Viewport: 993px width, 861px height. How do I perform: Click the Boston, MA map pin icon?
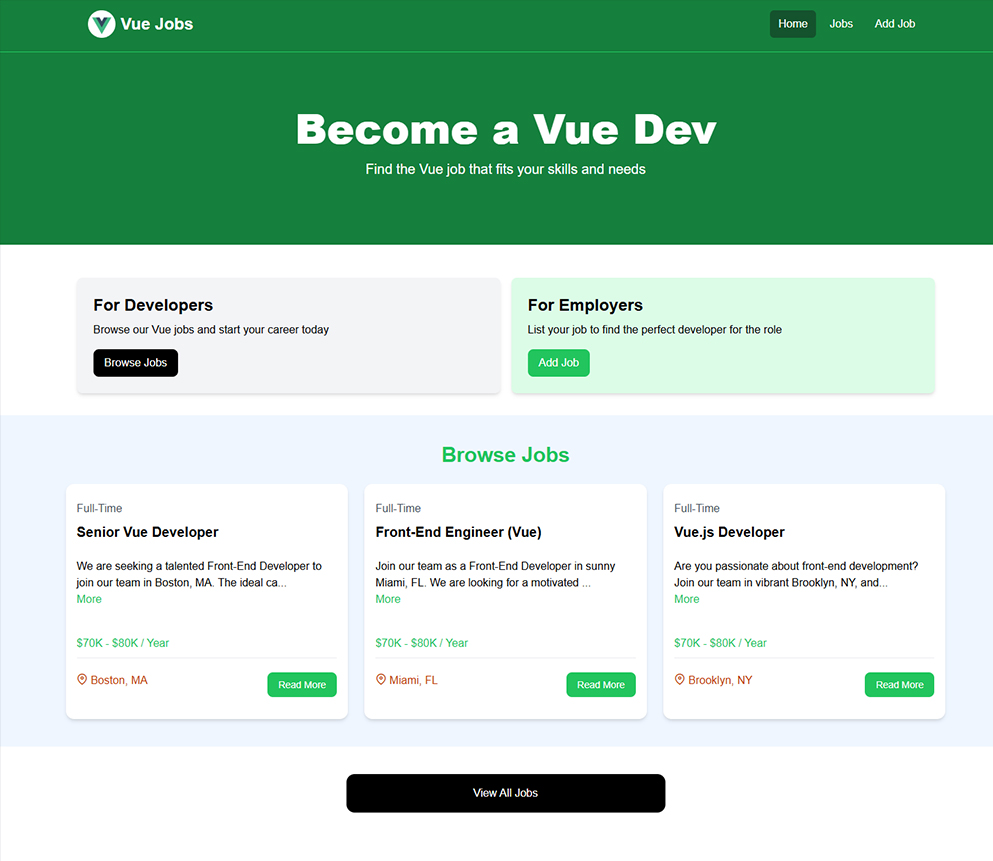pos(82,679)
